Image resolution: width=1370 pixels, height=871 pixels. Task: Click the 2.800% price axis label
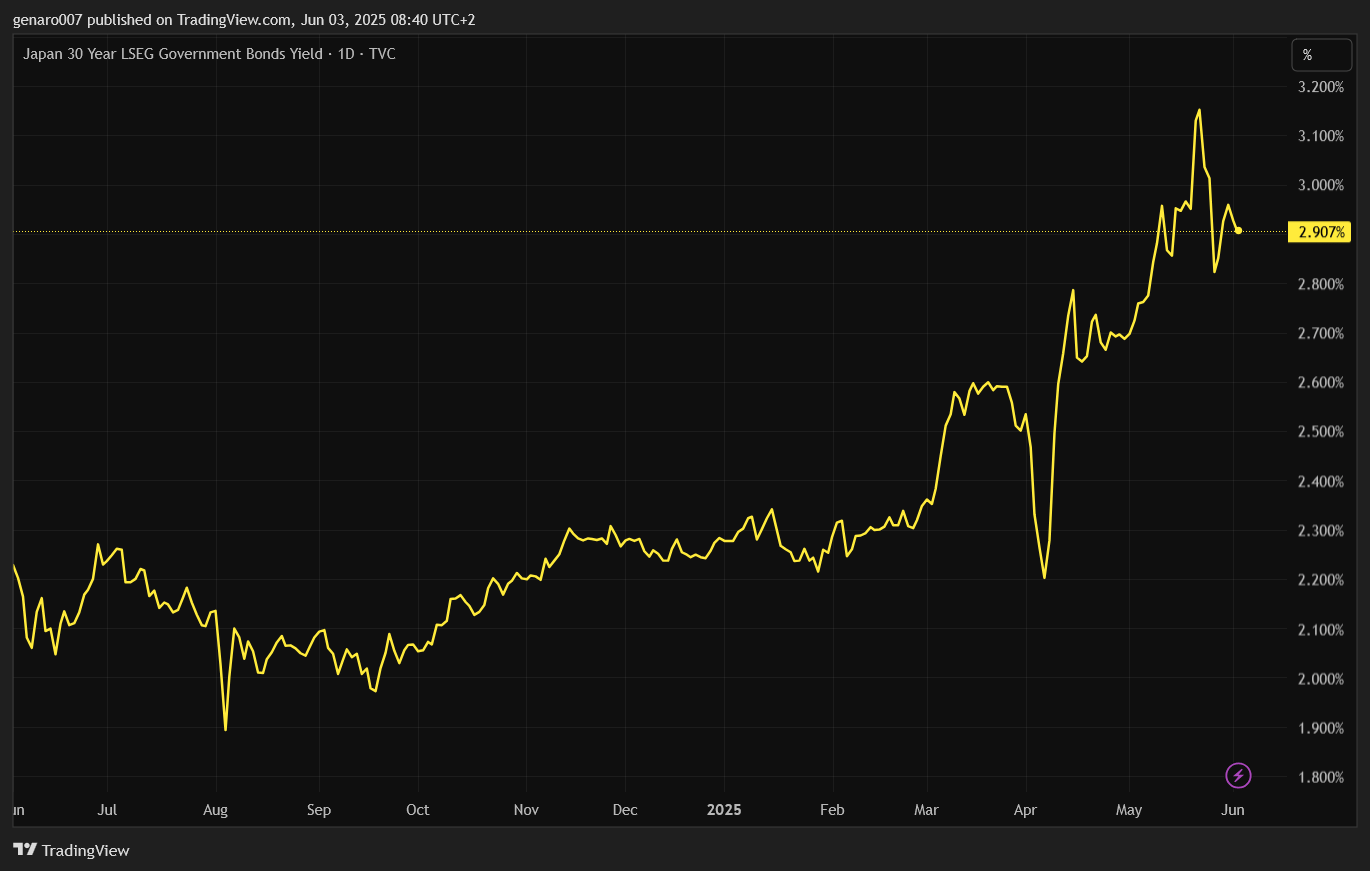tap(1321, 284)
